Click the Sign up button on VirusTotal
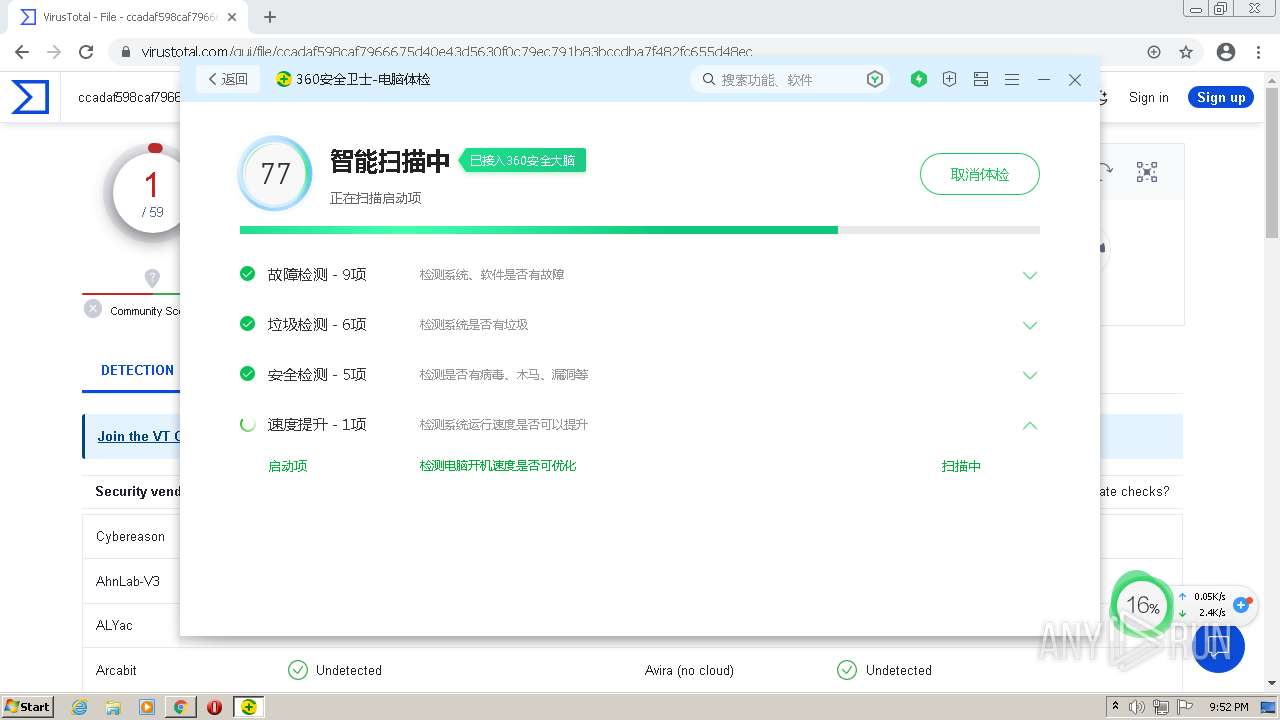 (x=1221, y=97)
